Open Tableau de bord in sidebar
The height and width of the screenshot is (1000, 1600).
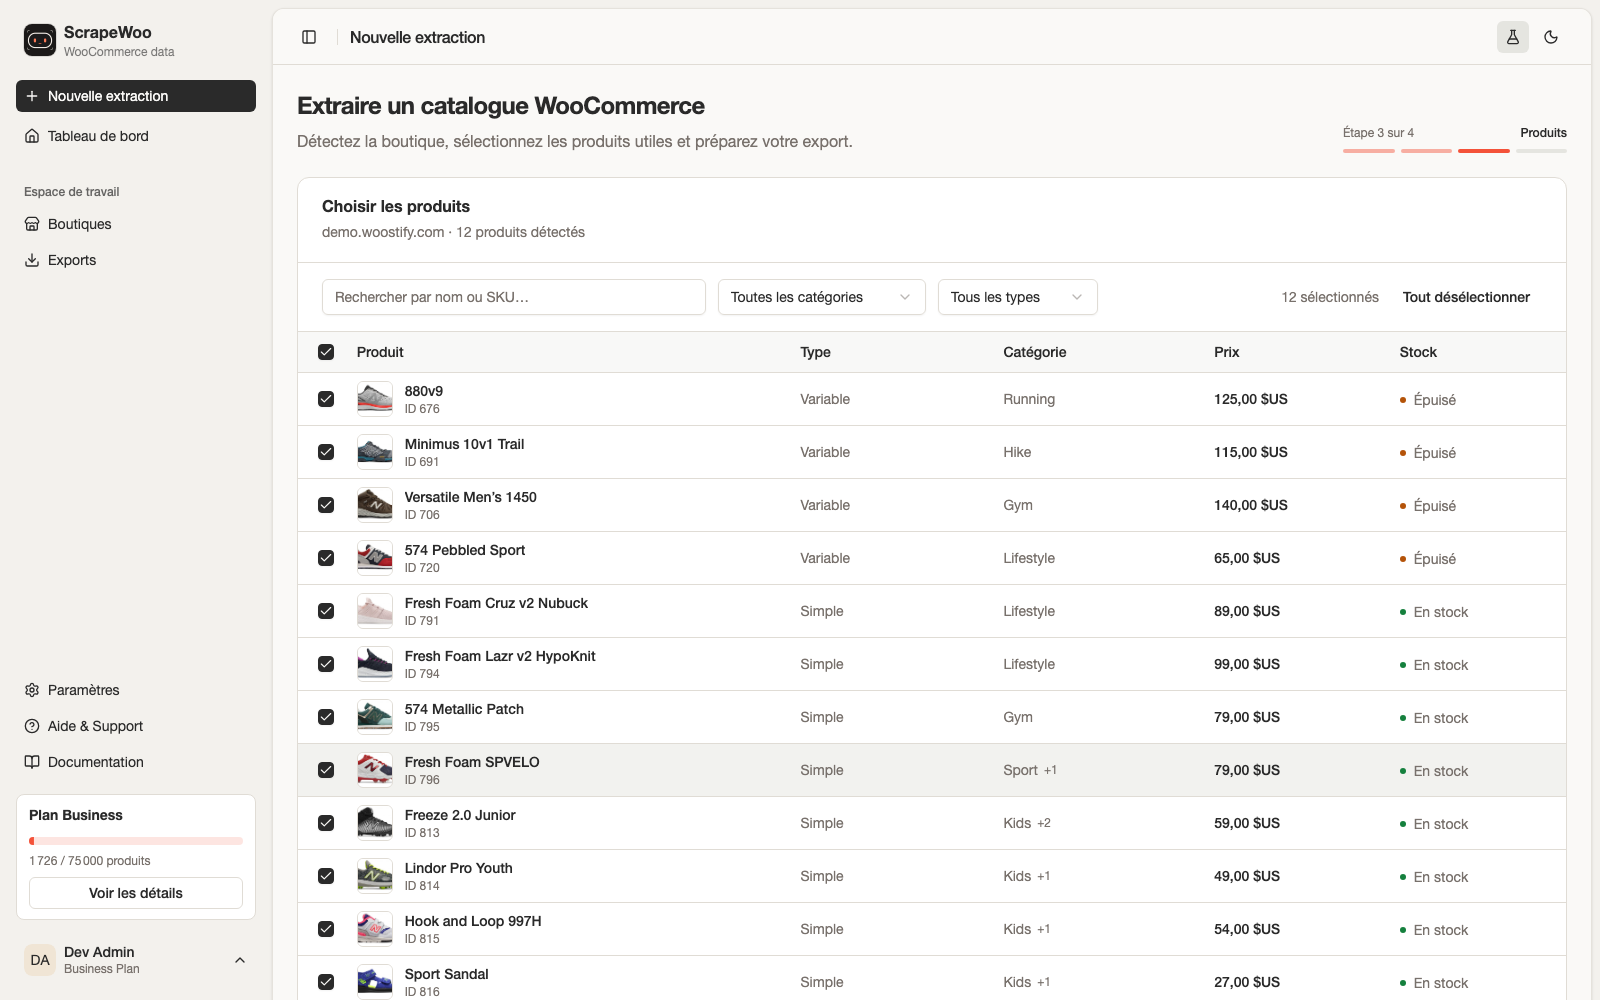136,136
